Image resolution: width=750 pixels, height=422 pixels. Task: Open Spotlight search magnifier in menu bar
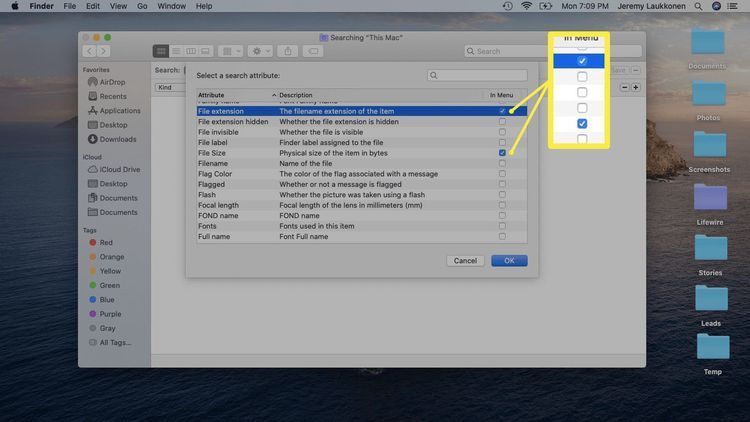point(700,6)
